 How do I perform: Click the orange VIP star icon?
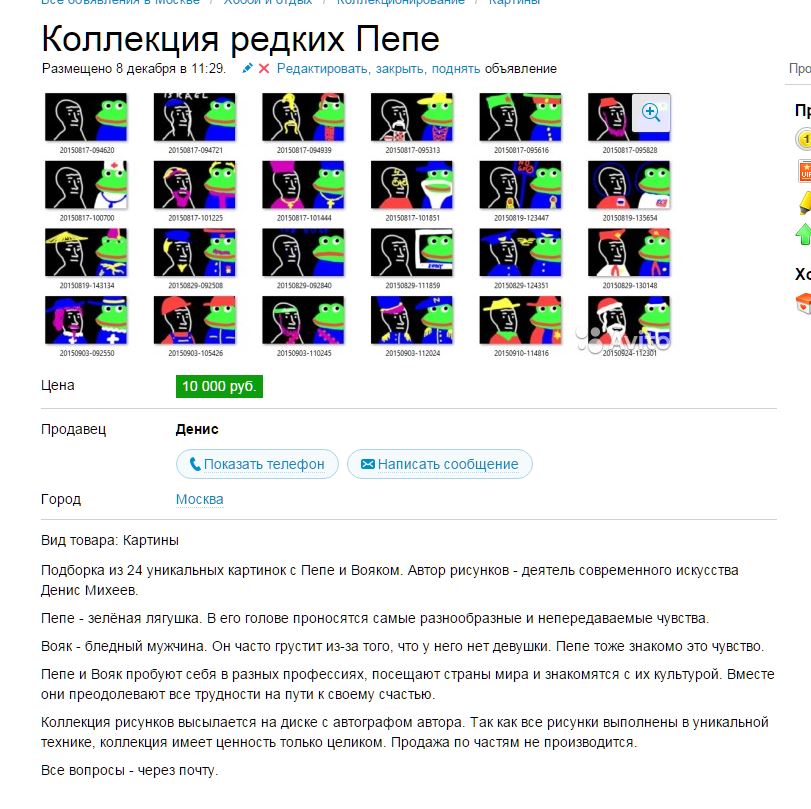805,171
